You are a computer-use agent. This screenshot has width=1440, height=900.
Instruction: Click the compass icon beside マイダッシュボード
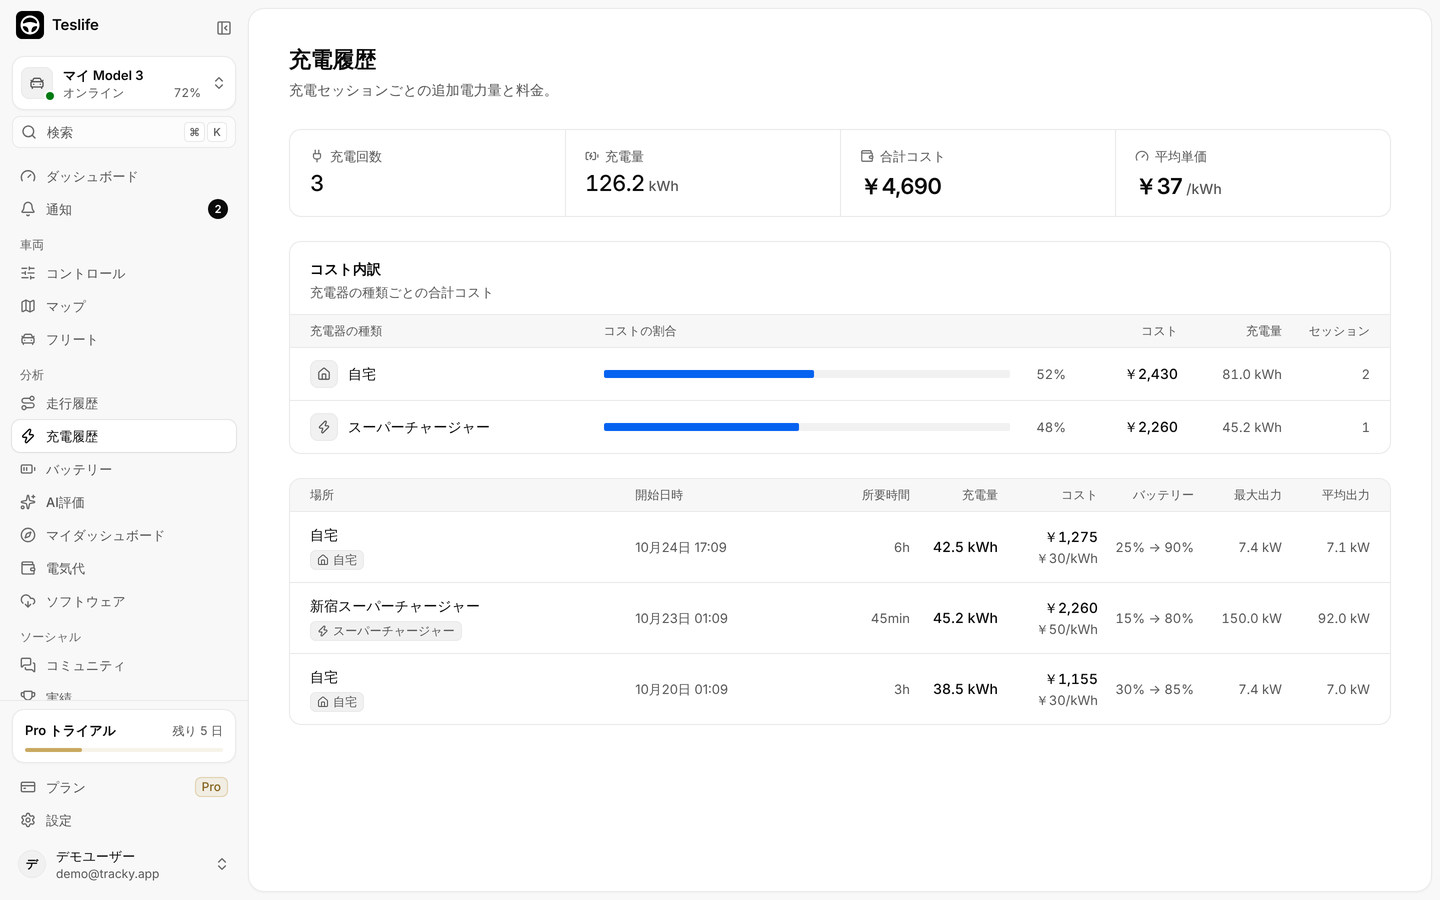tap(28, 535)
